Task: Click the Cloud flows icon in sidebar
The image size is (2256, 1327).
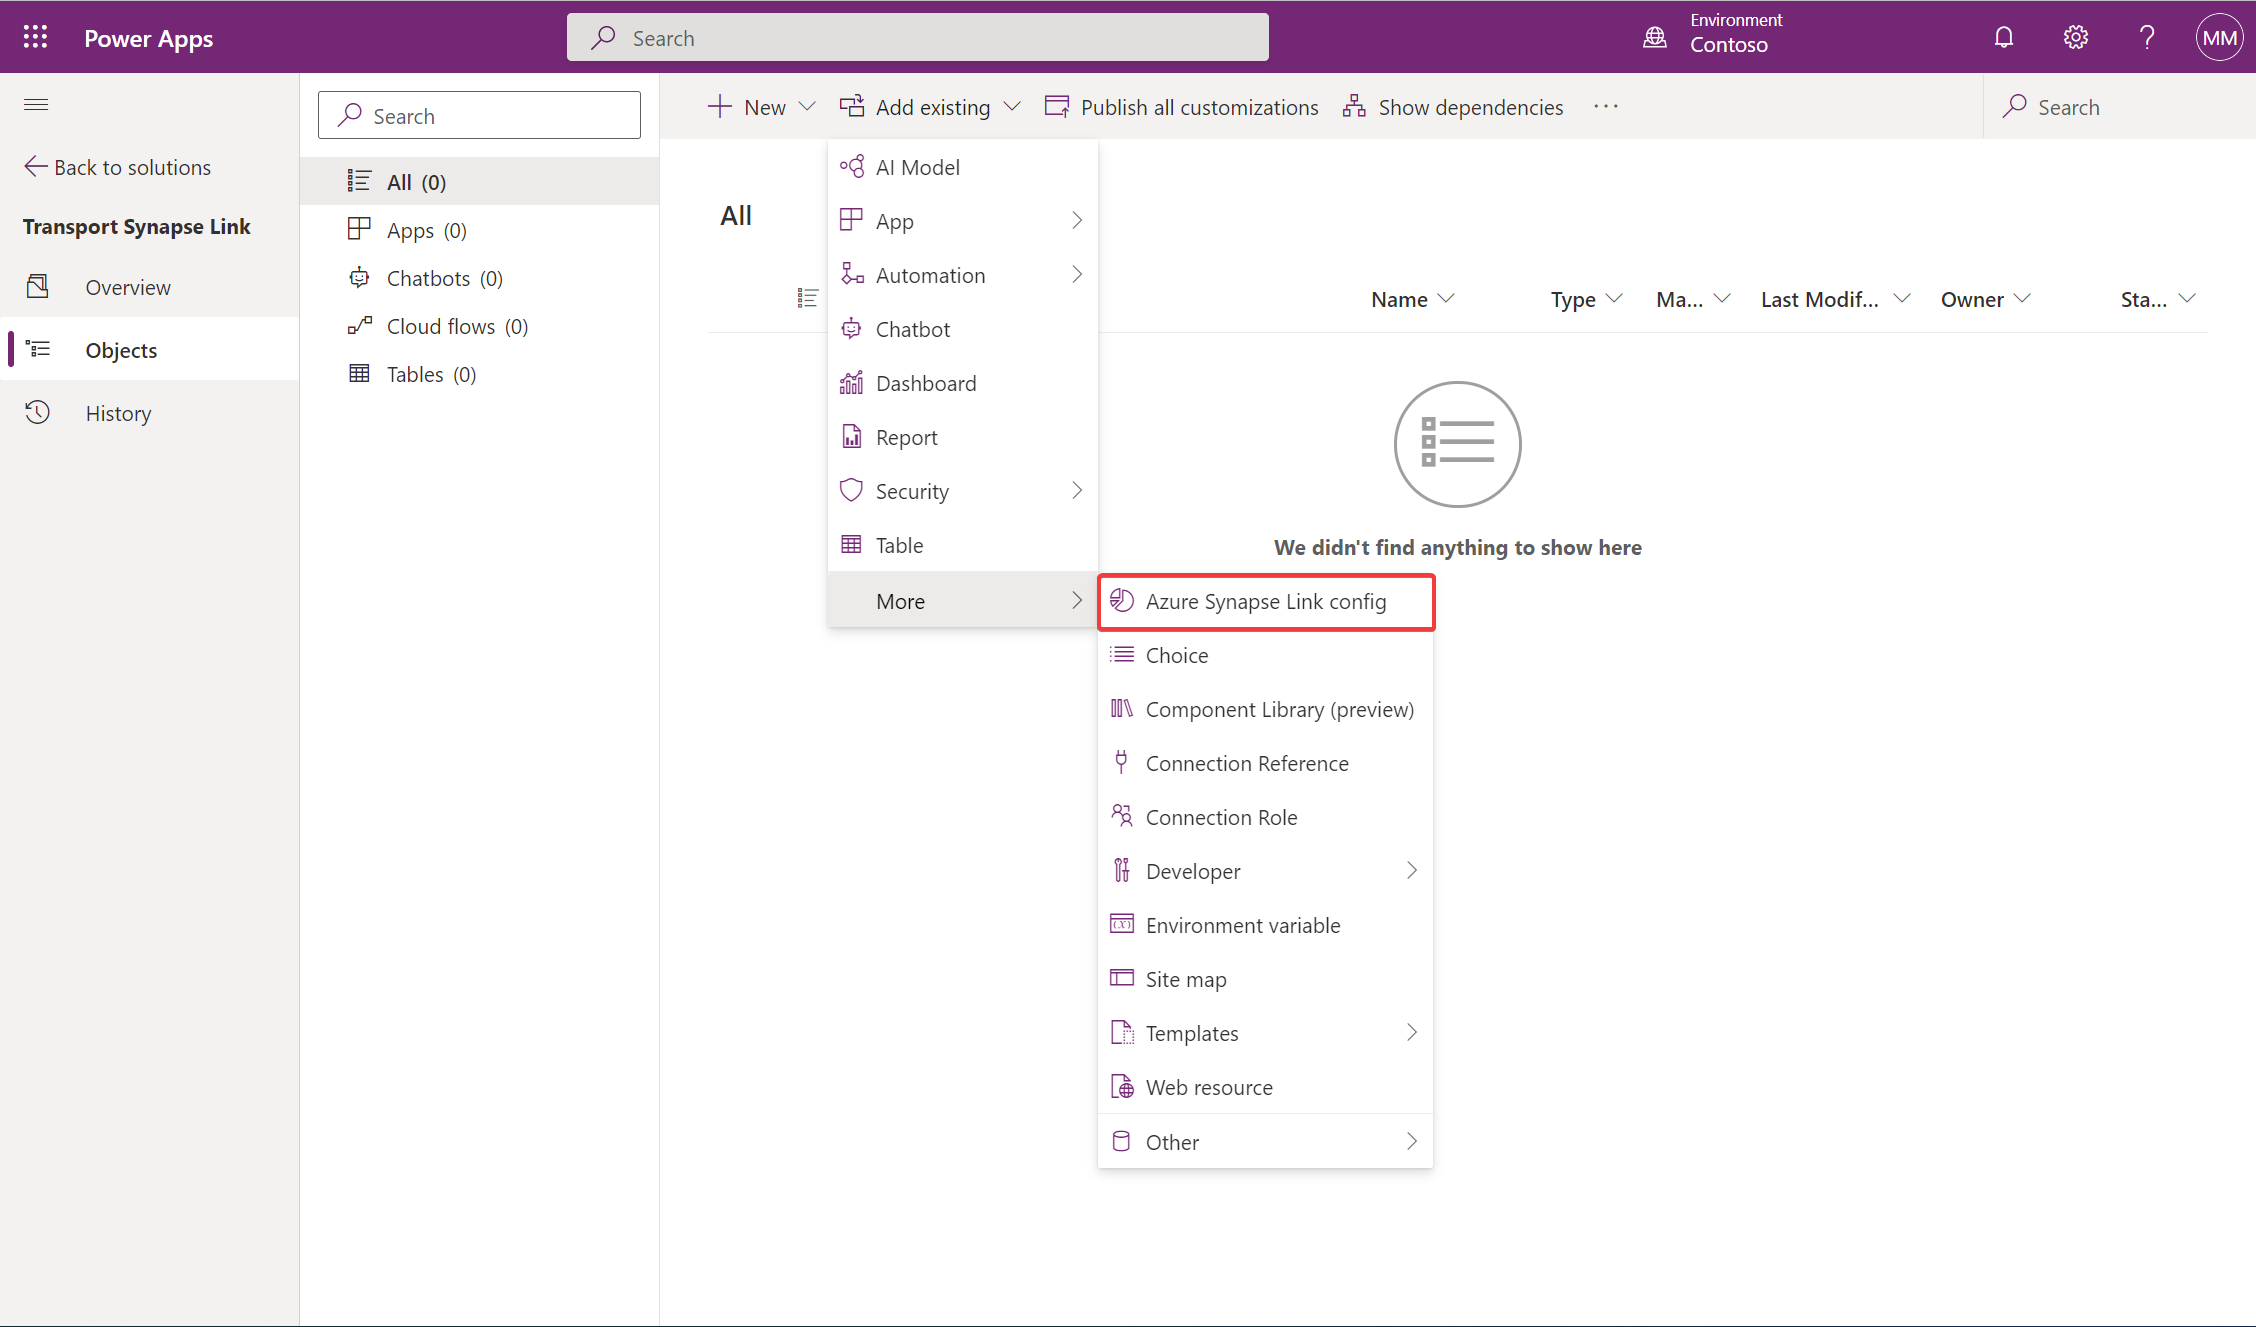Action: tap(357, 325)
